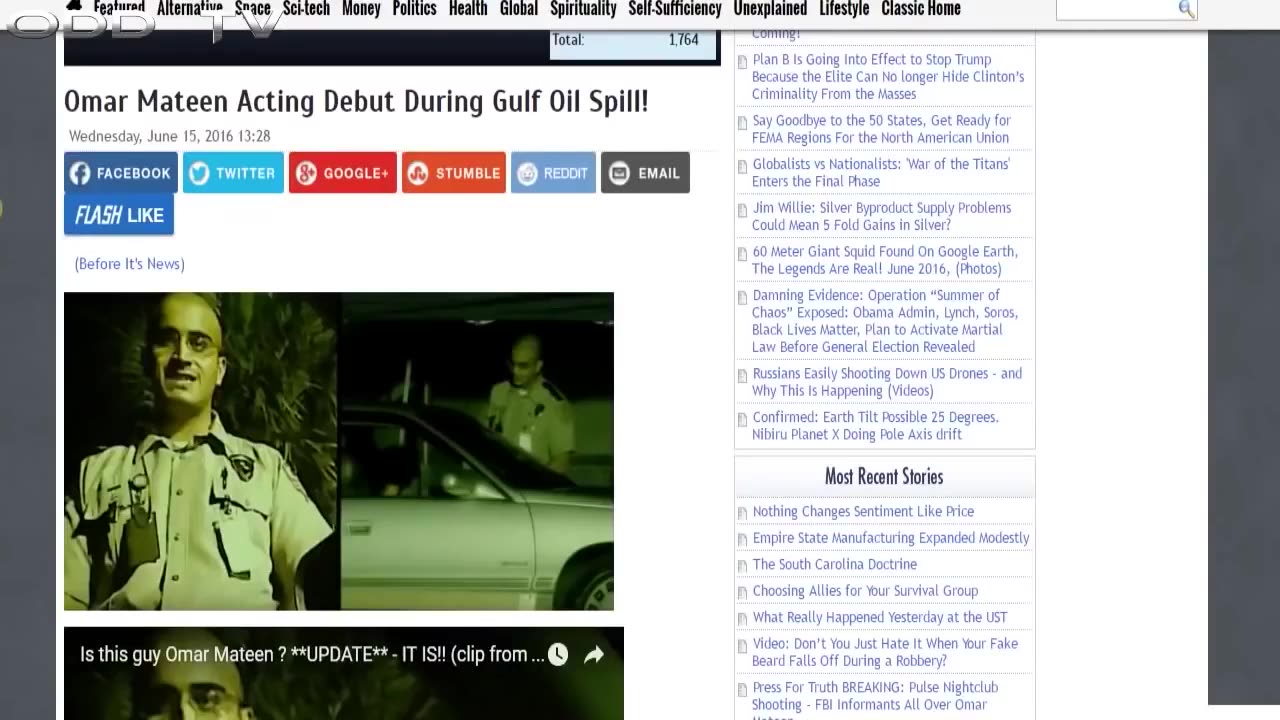Open the Self-Sufficiency menu category
The image size is (1280, 720).
(x=675, y=9)
